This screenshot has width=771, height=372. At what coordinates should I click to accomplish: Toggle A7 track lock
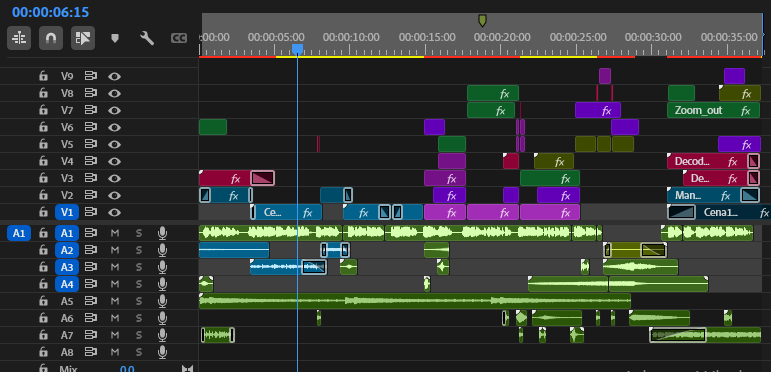pos(43,335)
